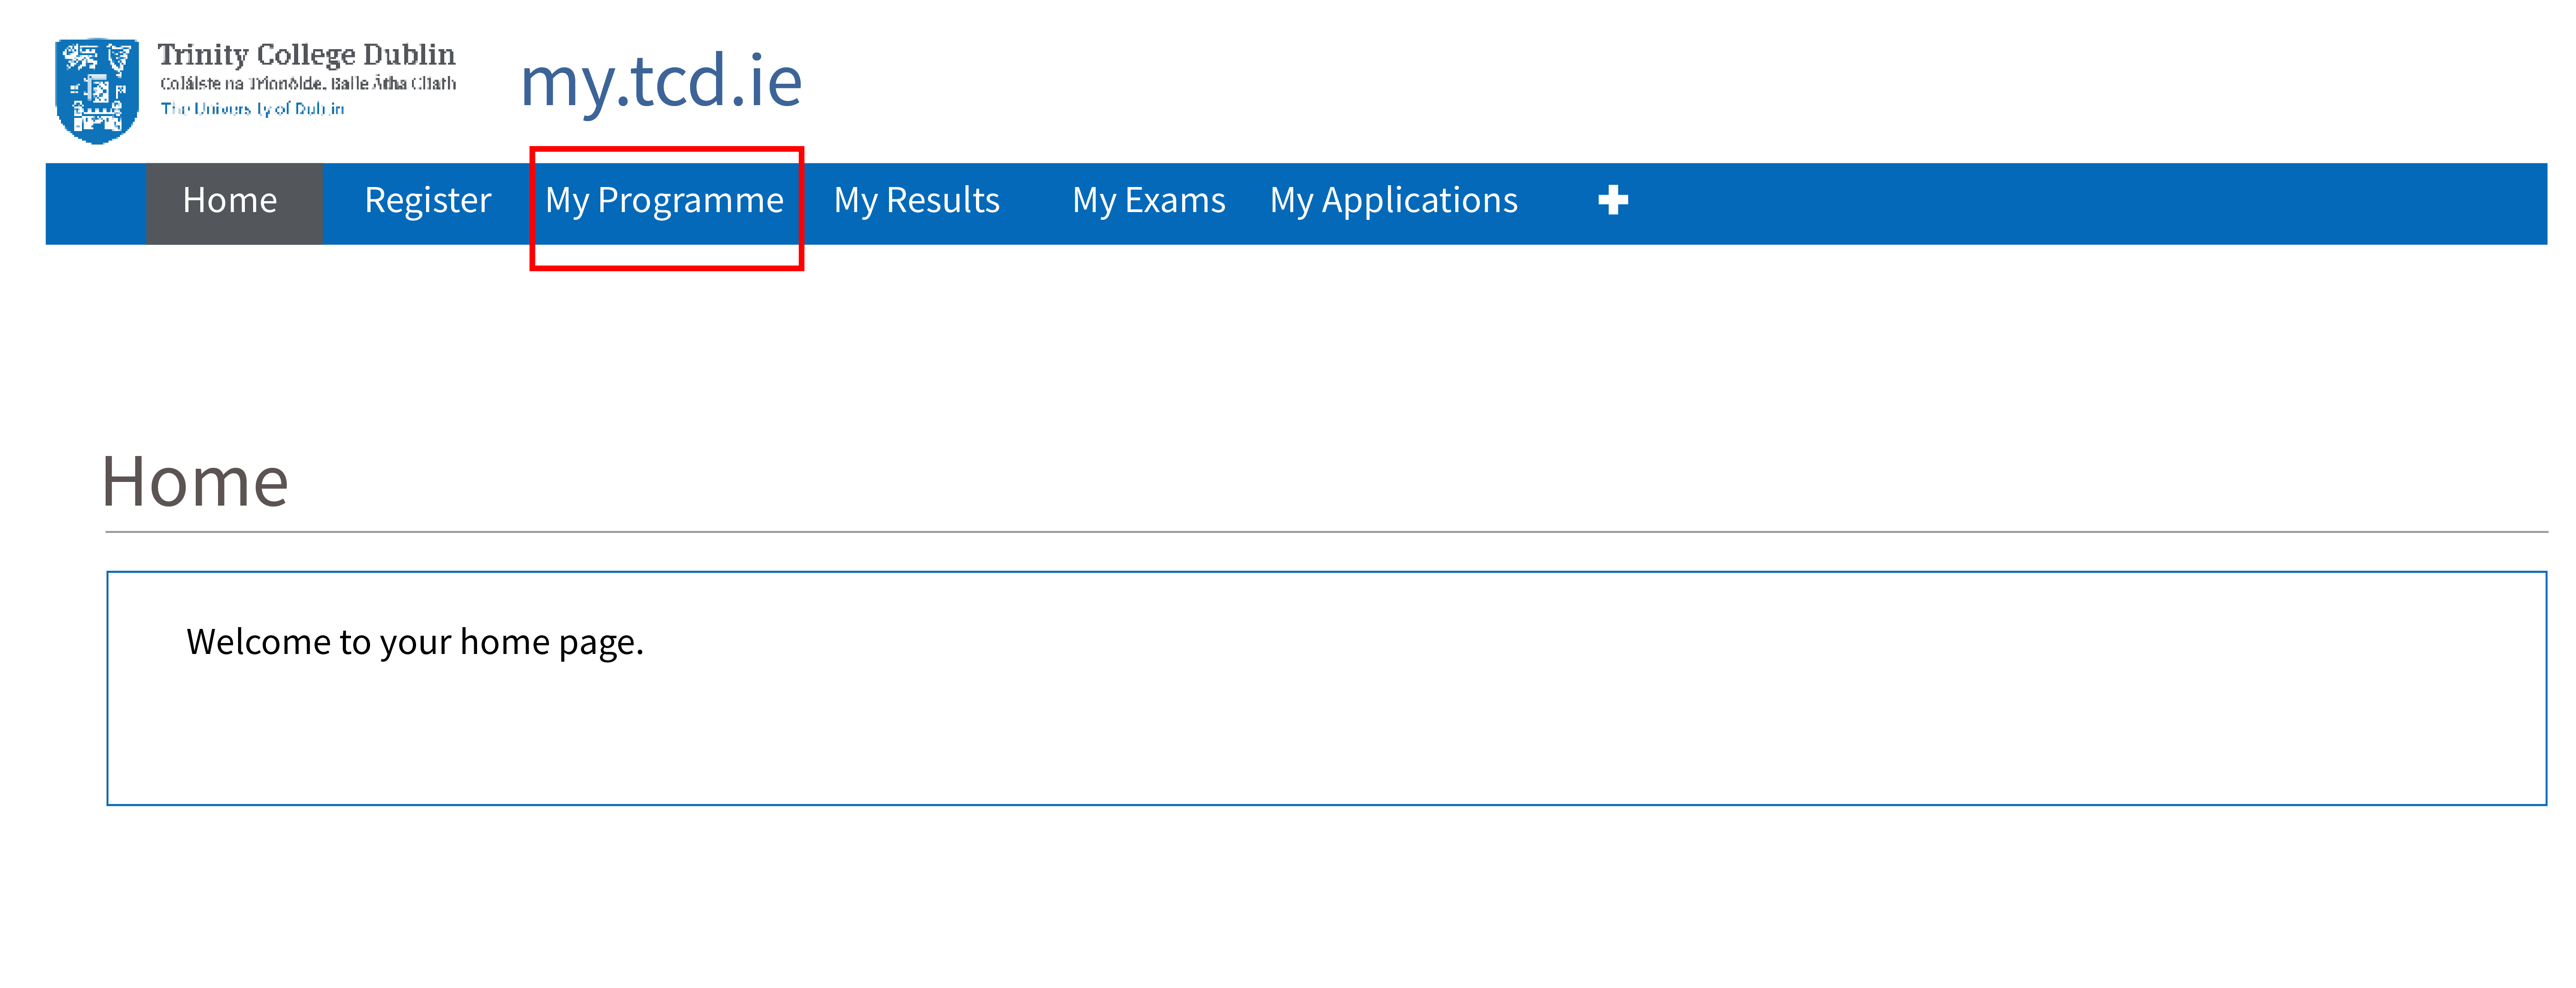Click the divider line under Home heading
This screenshot has width=2576, height=988.
(1300, 532)
